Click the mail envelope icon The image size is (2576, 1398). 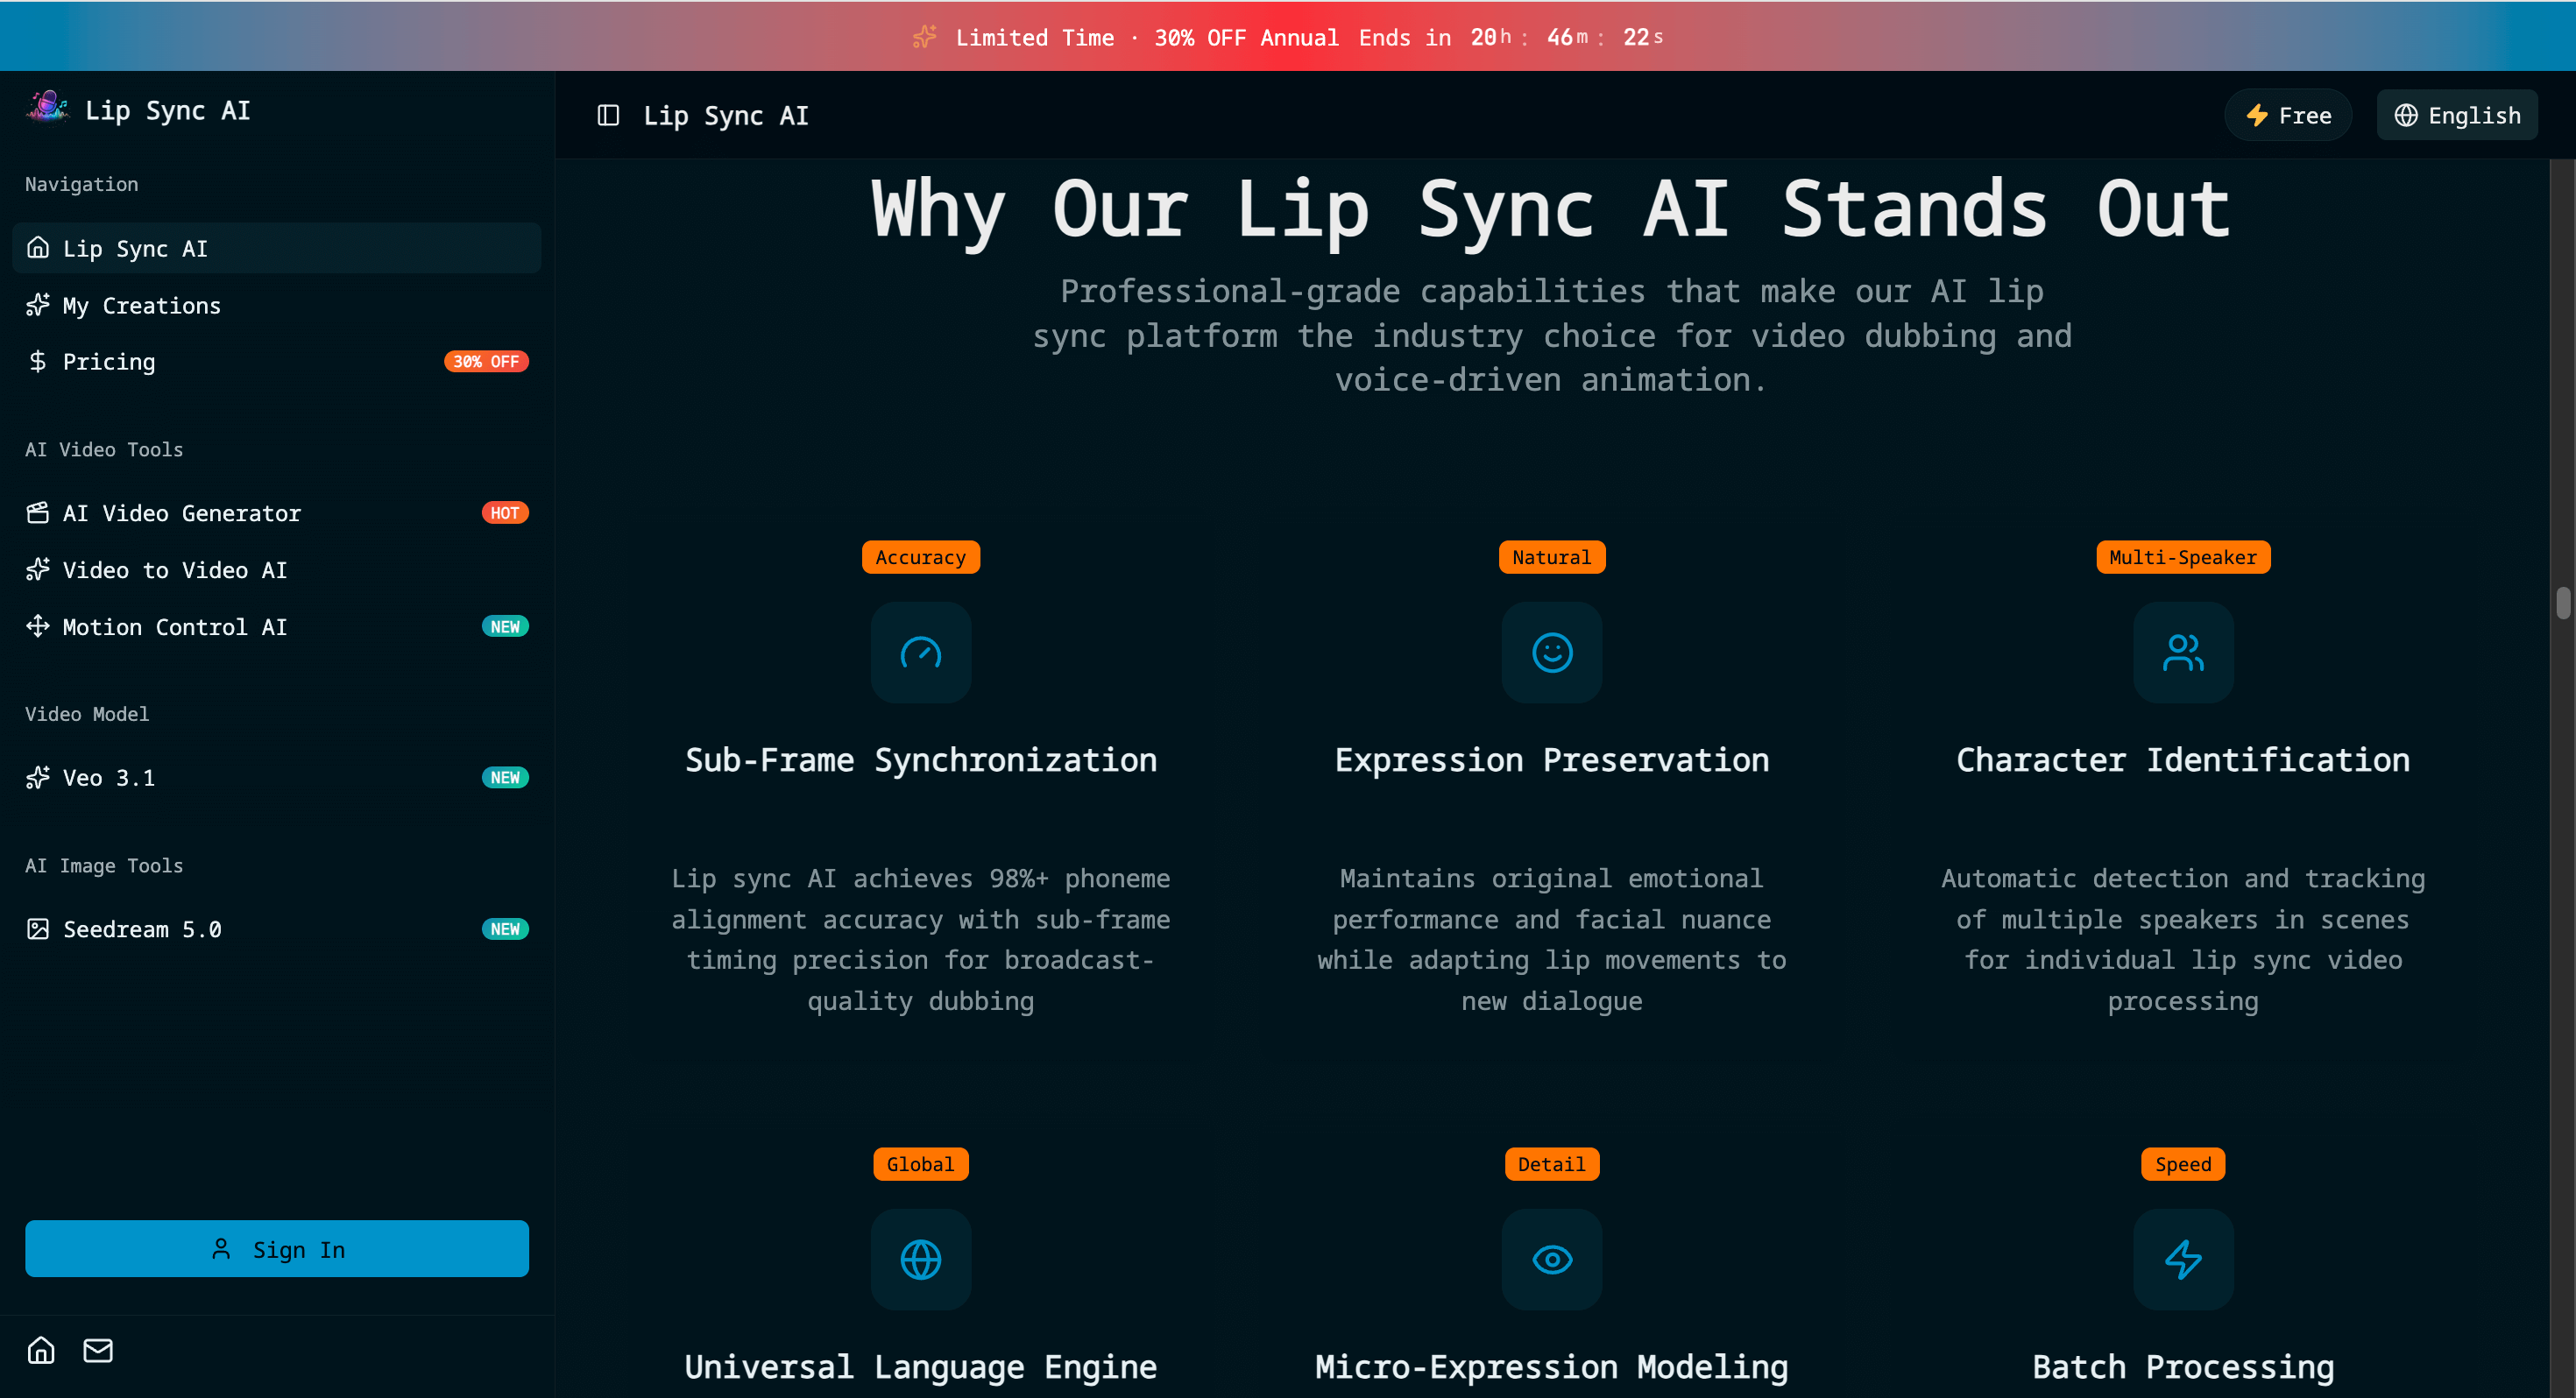[98, 1351]
